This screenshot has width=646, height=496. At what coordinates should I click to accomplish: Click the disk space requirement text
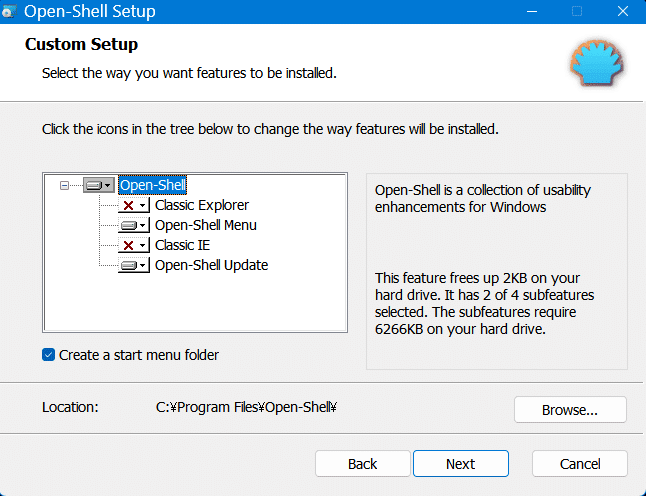(484, 304)
